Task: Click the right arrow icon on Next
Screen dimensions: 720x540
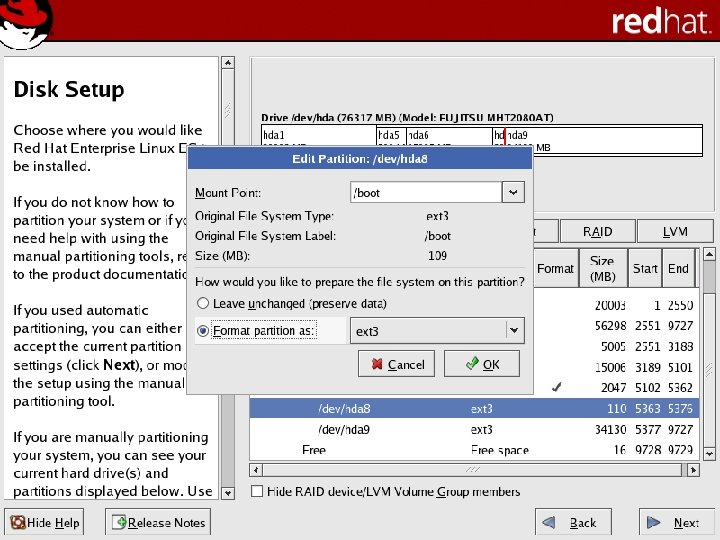Action: coord(653,522)
